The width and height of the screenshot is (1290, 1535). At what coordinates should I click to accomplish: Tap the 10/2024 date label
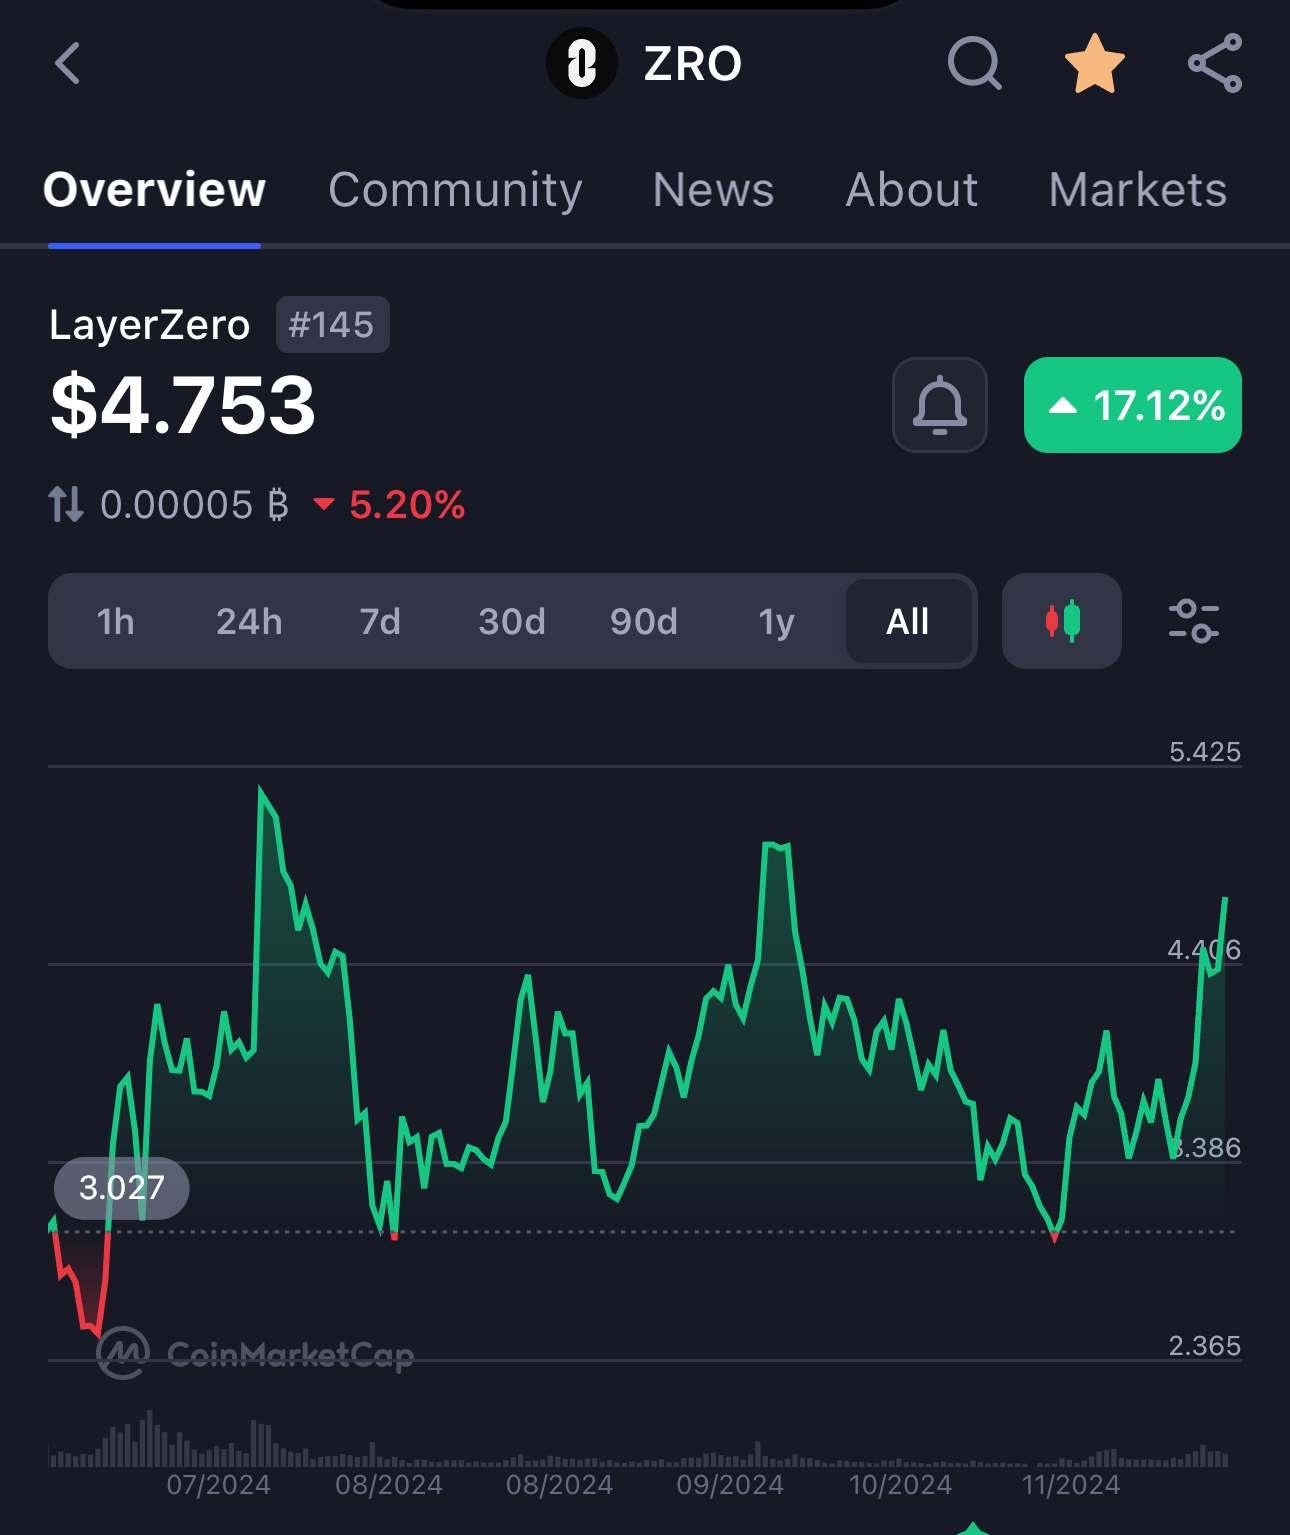coord(900,1485)
